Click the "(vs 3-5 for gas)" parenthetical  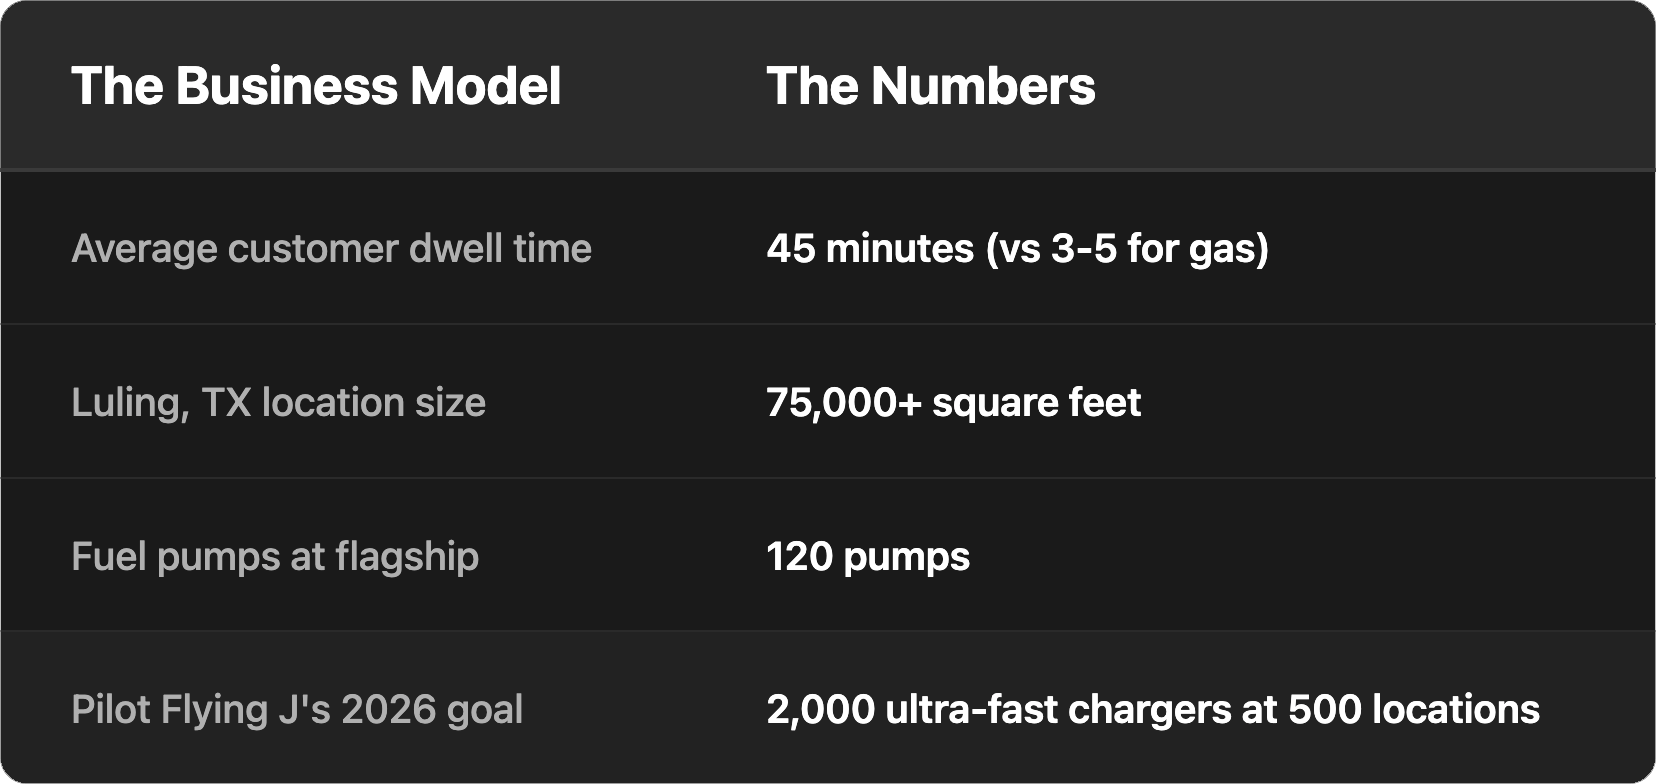pos(1127,248)
